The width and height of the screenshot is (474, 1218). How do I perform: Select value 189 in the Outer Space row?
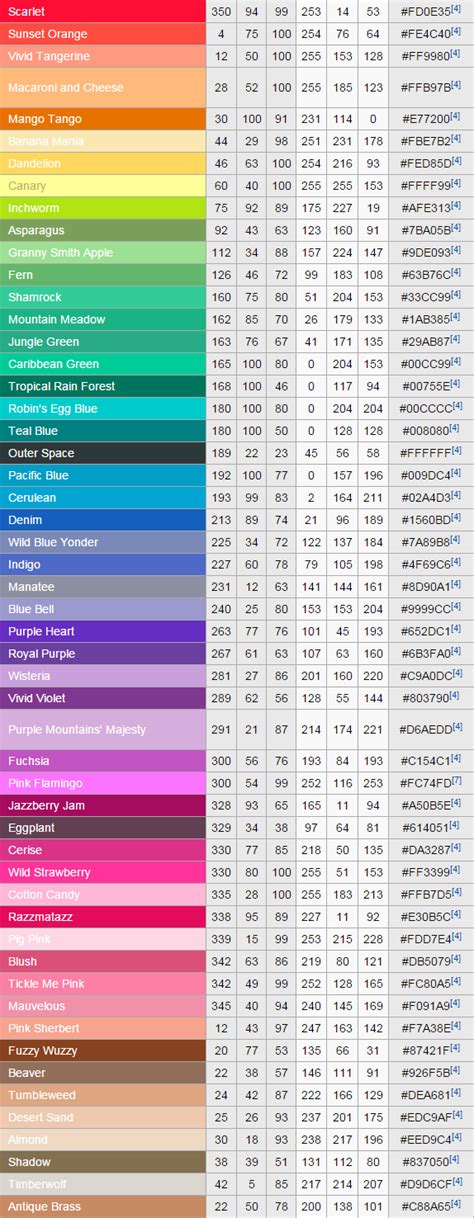point(220,453)
